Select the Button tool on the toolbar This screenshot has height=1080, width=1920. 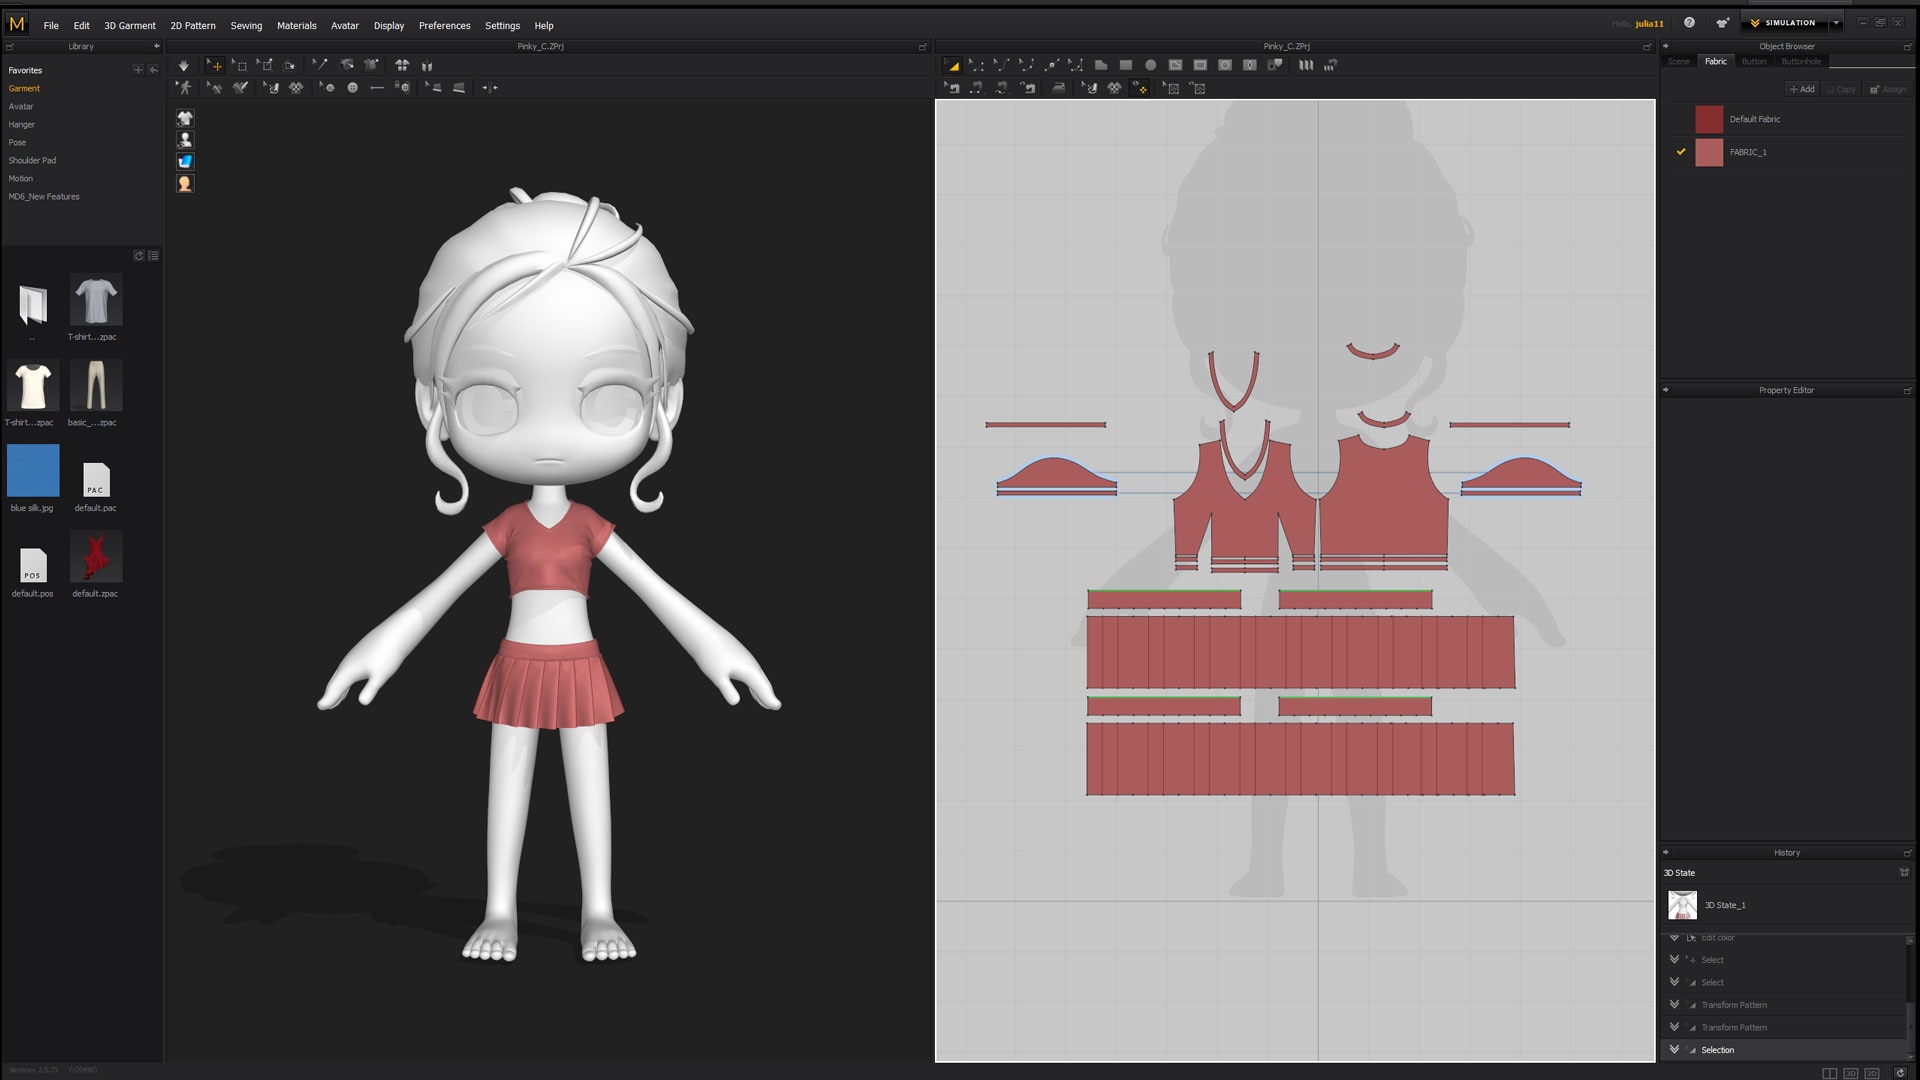351,88
